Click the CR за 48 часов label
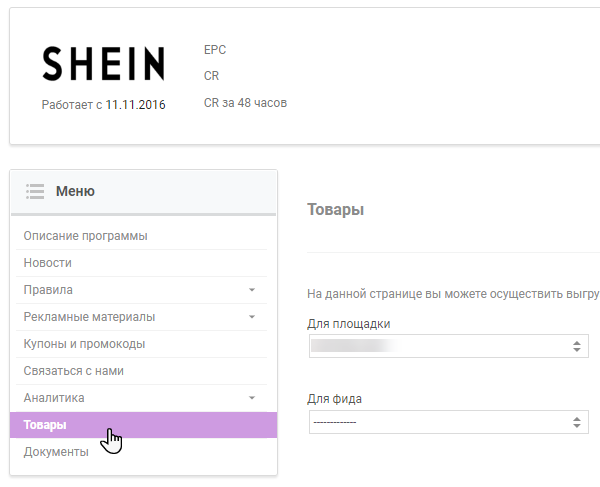 (245, 103)
